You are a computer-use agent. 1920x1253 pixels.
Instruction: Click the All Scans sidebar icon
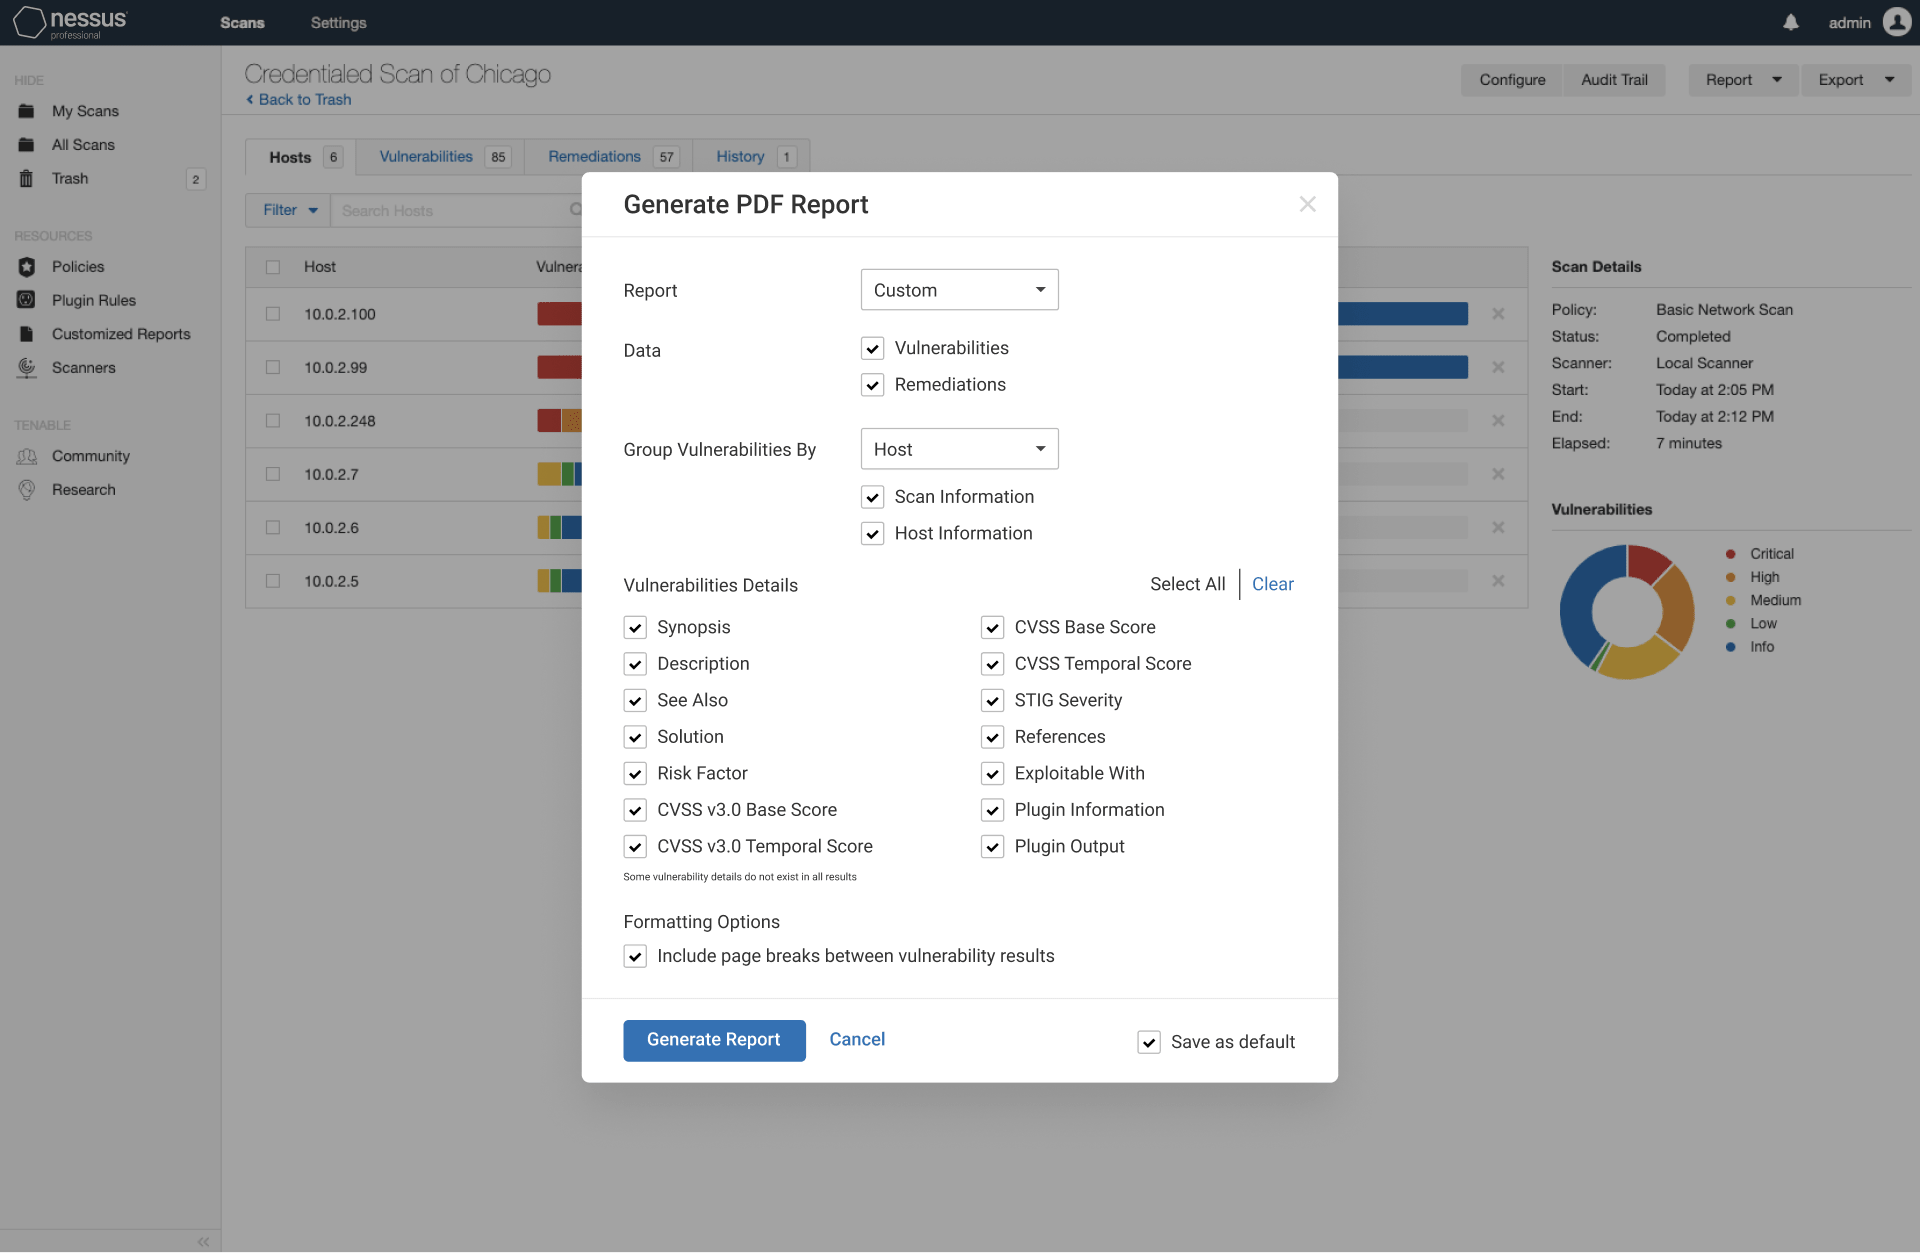point(27,144)
